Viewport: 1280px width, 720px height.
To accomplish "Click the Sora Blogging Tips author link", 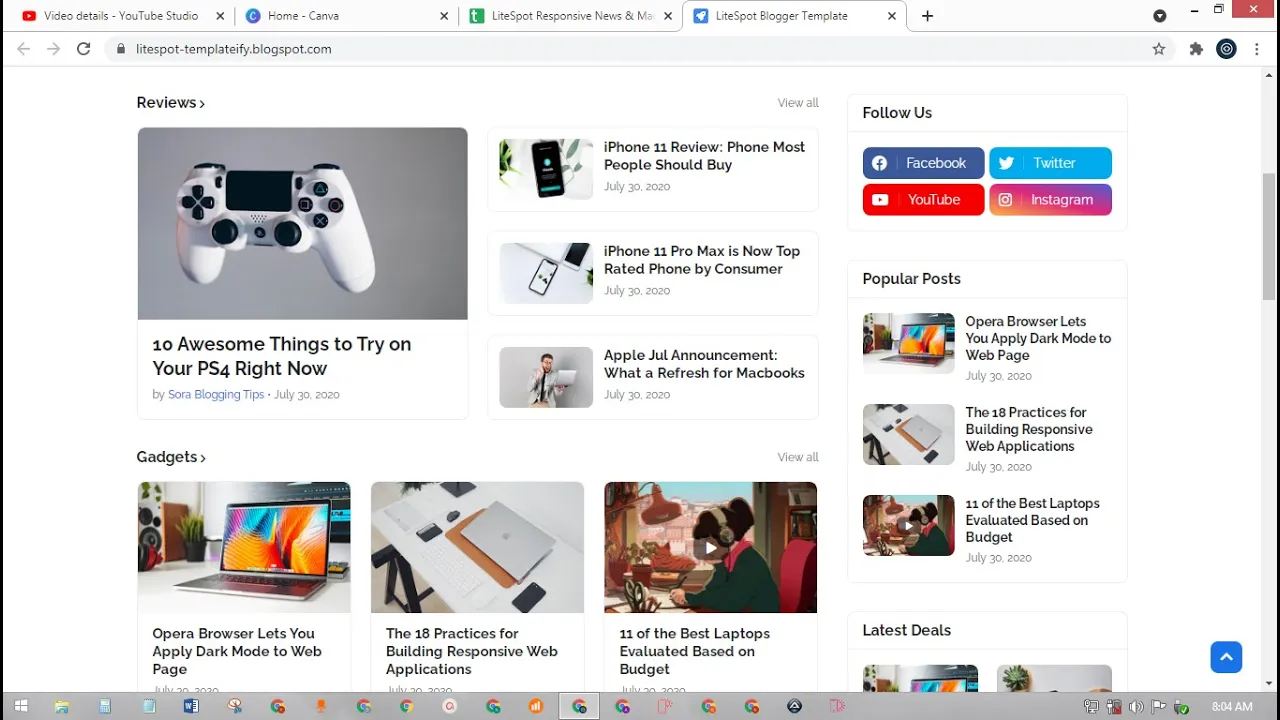I will (x=216, y=395).
